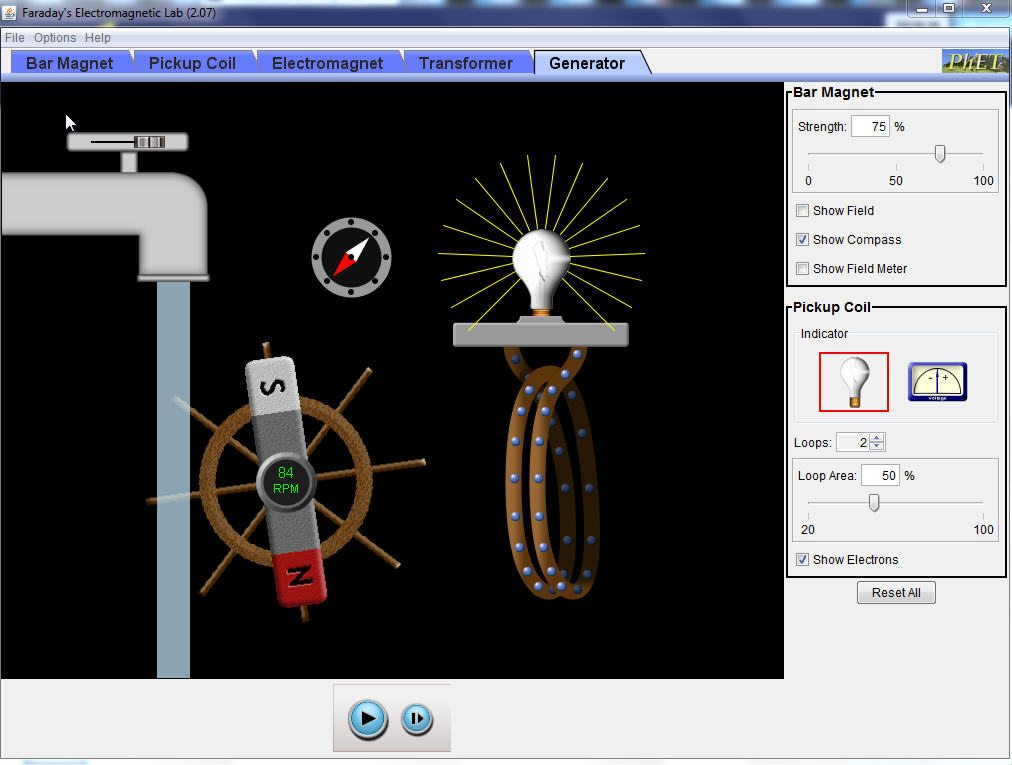Enable the Show Field checkbox
Screen dimensions: 1012x765
pyautogui.click(x=802, y=211)
